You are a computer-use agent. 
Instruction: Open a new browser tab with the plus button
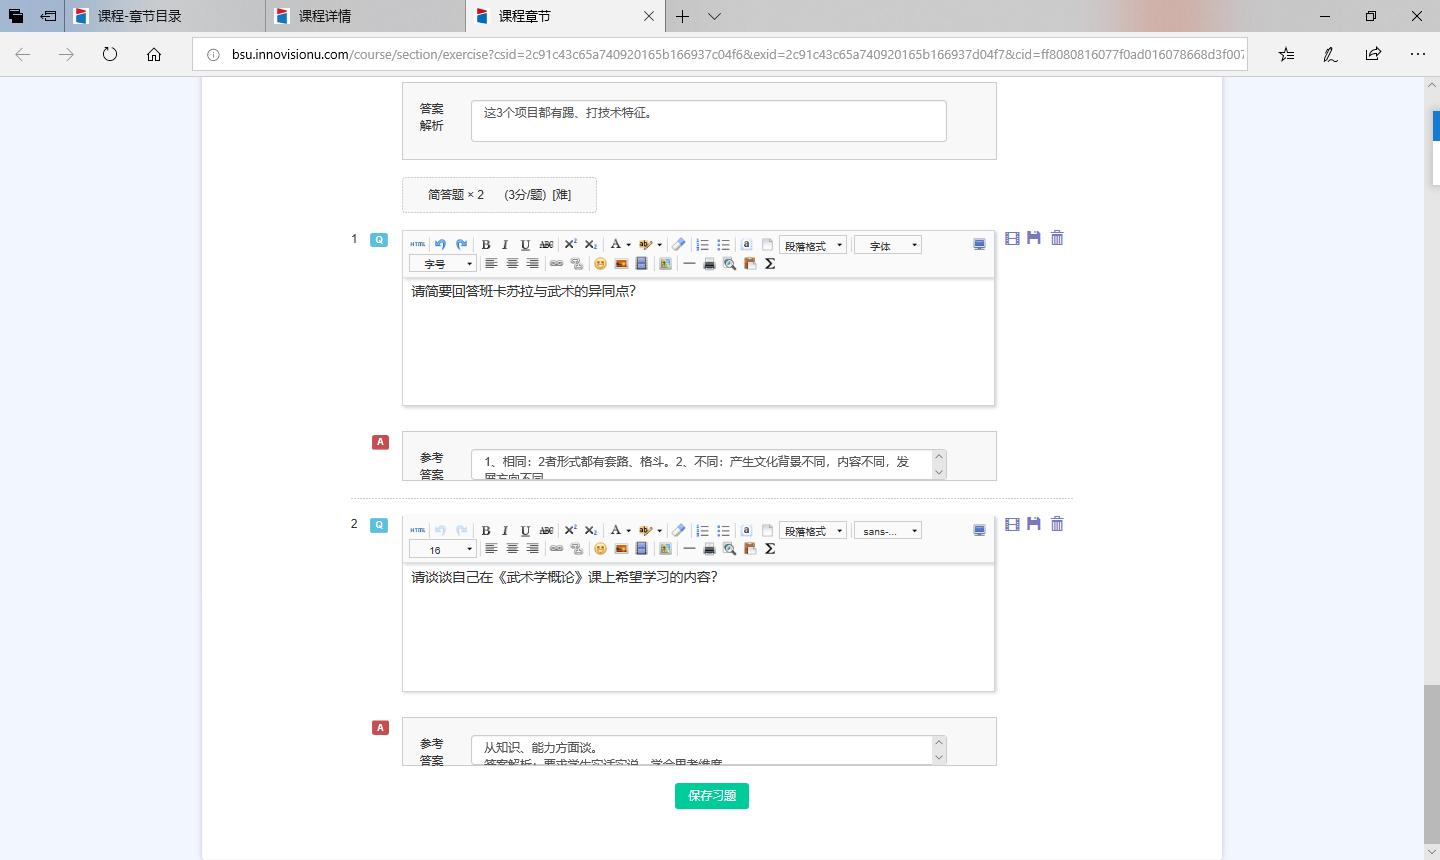click(681, 16)
